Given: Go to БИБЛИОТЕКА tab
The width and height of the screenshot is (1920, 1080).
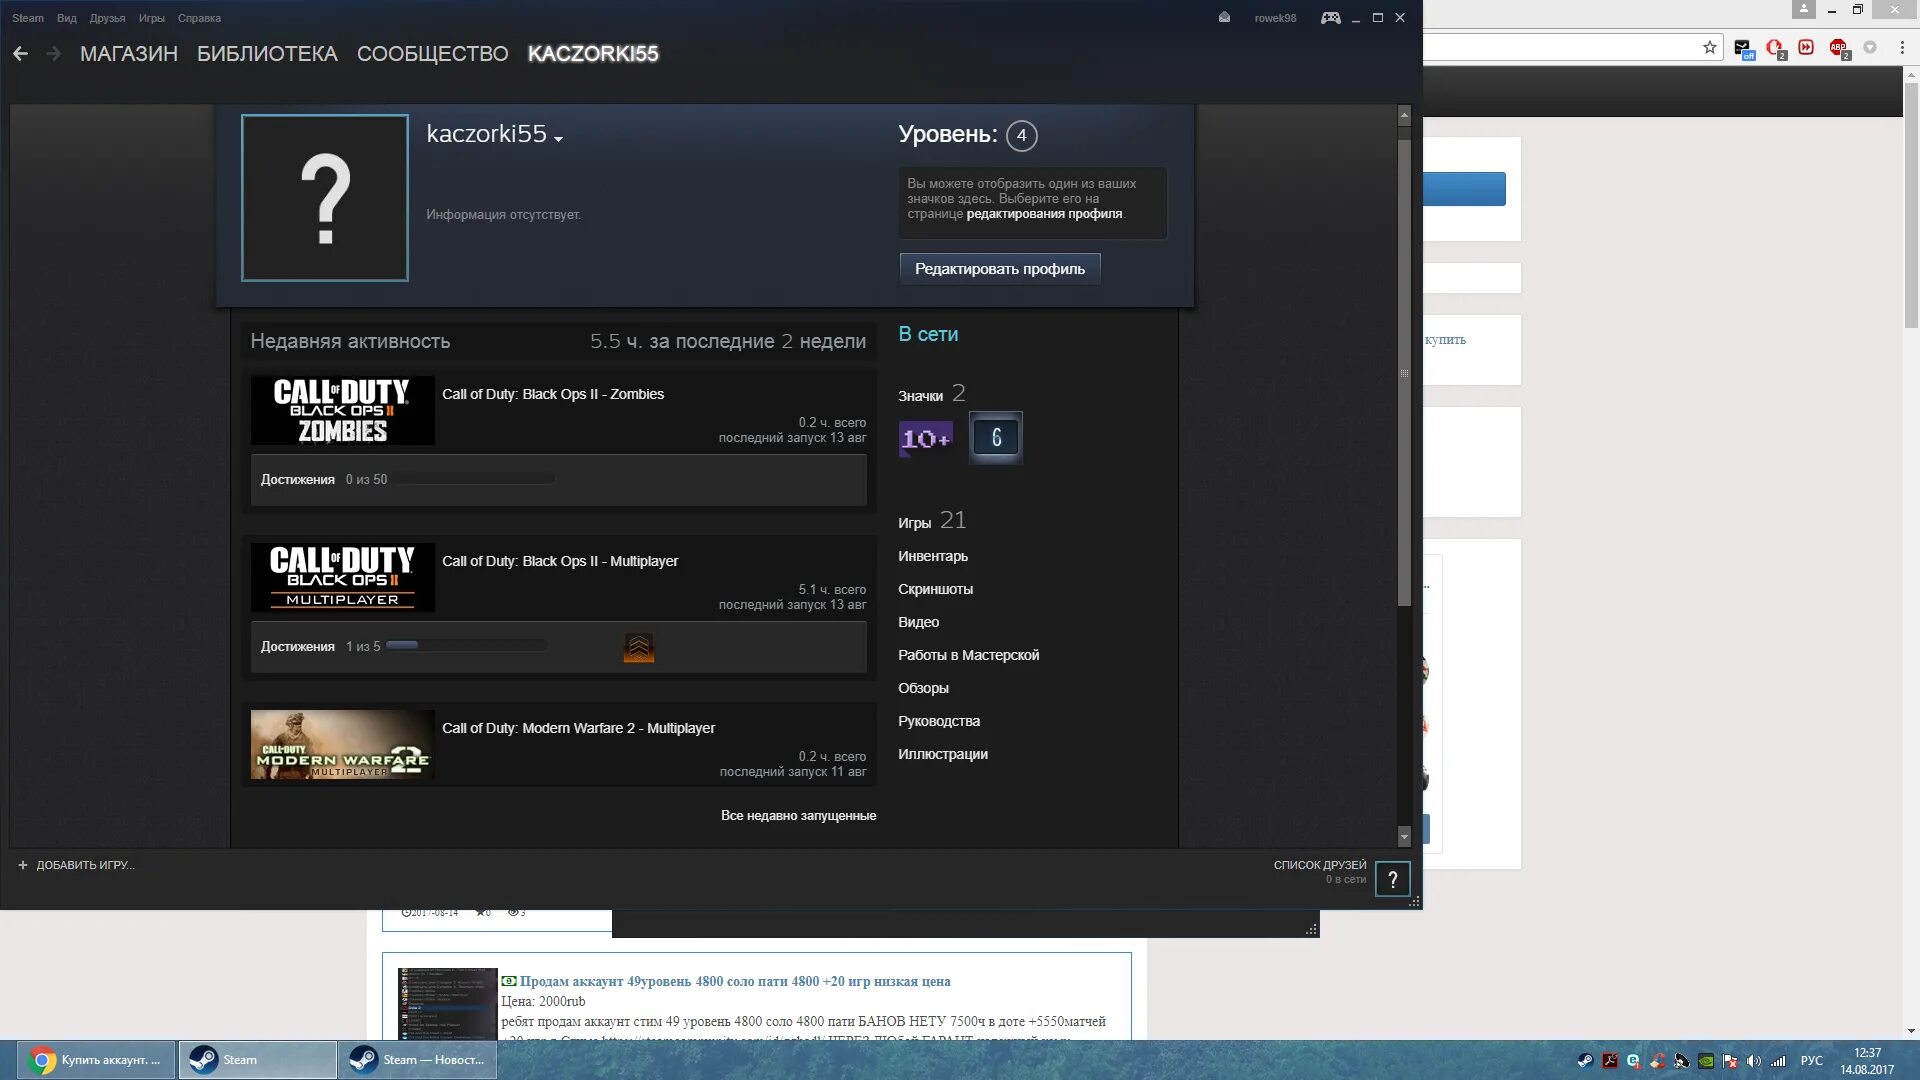Looking at the screenshot, I should point(267,54).
